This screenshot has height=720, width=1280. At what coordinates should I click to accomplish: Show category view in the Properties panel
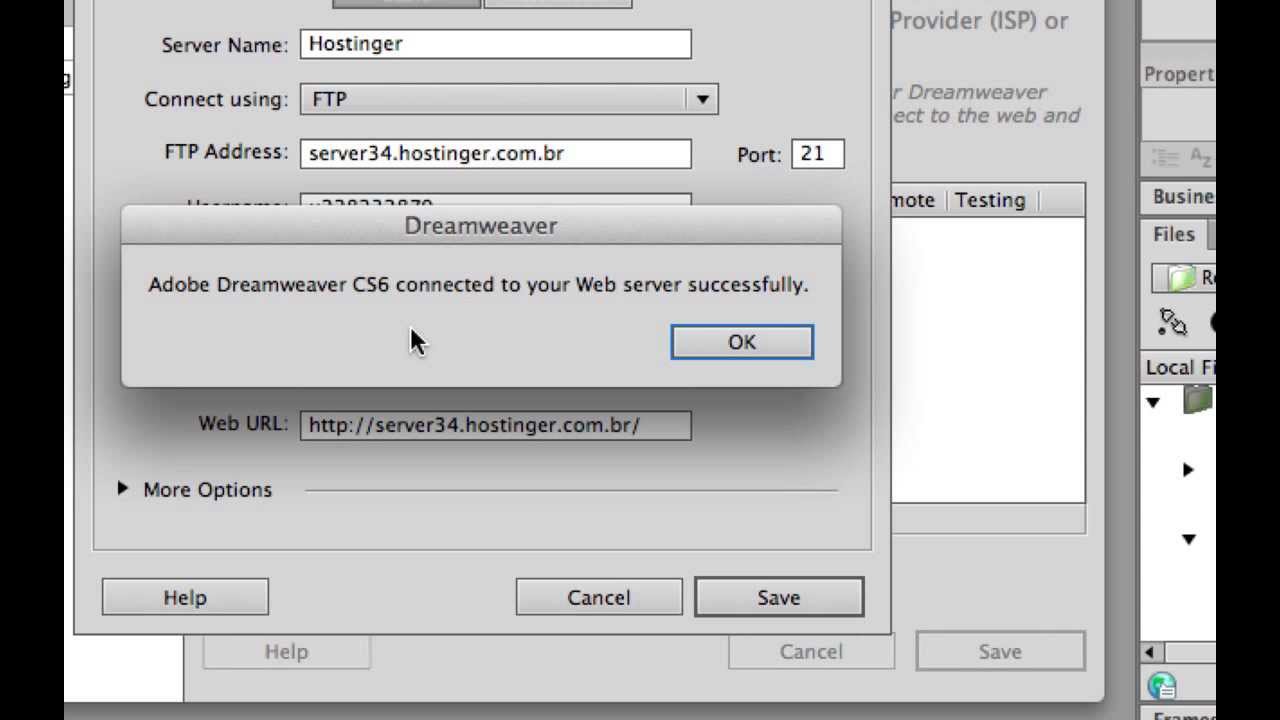coord(1166,157)
